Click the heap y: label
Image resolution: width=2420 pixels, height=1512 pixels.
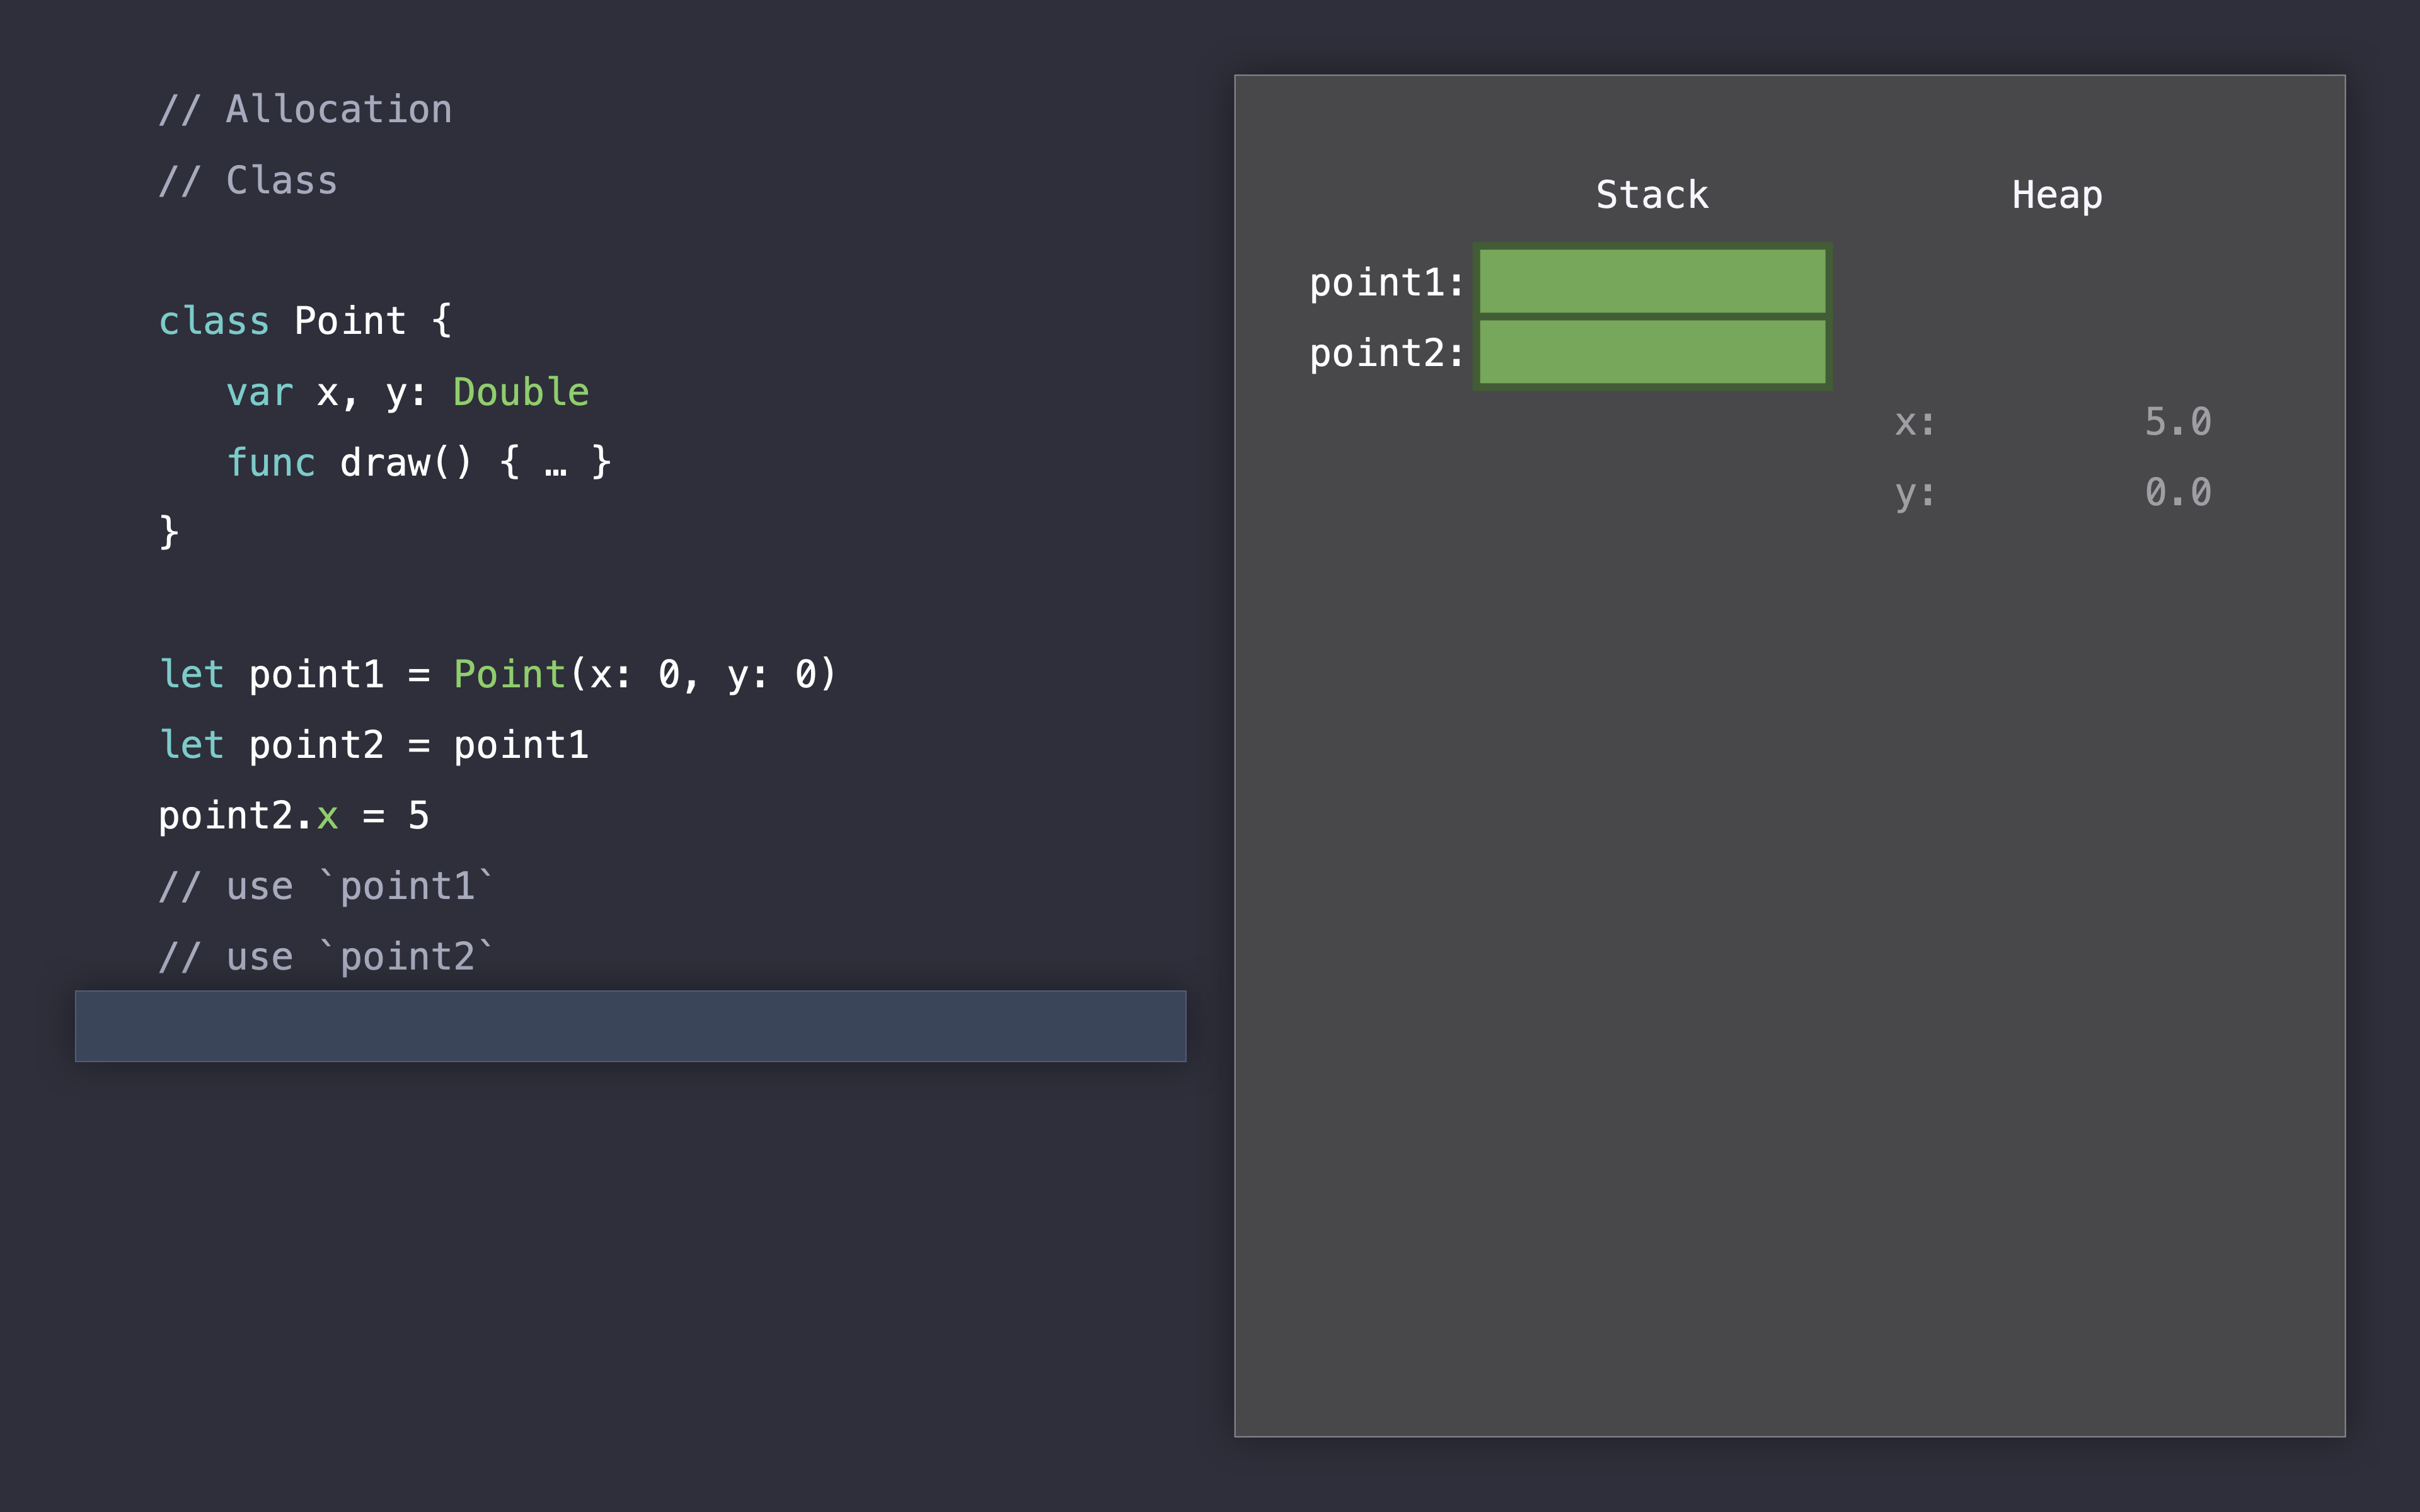click(x=1914, y=493)
